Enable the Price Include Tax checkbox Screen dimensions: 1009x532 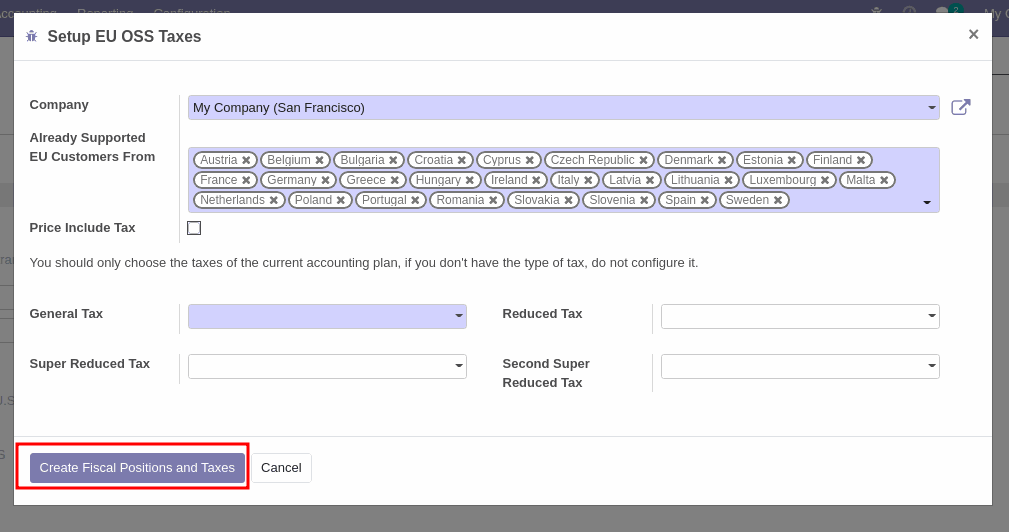(x=194, y=228)
